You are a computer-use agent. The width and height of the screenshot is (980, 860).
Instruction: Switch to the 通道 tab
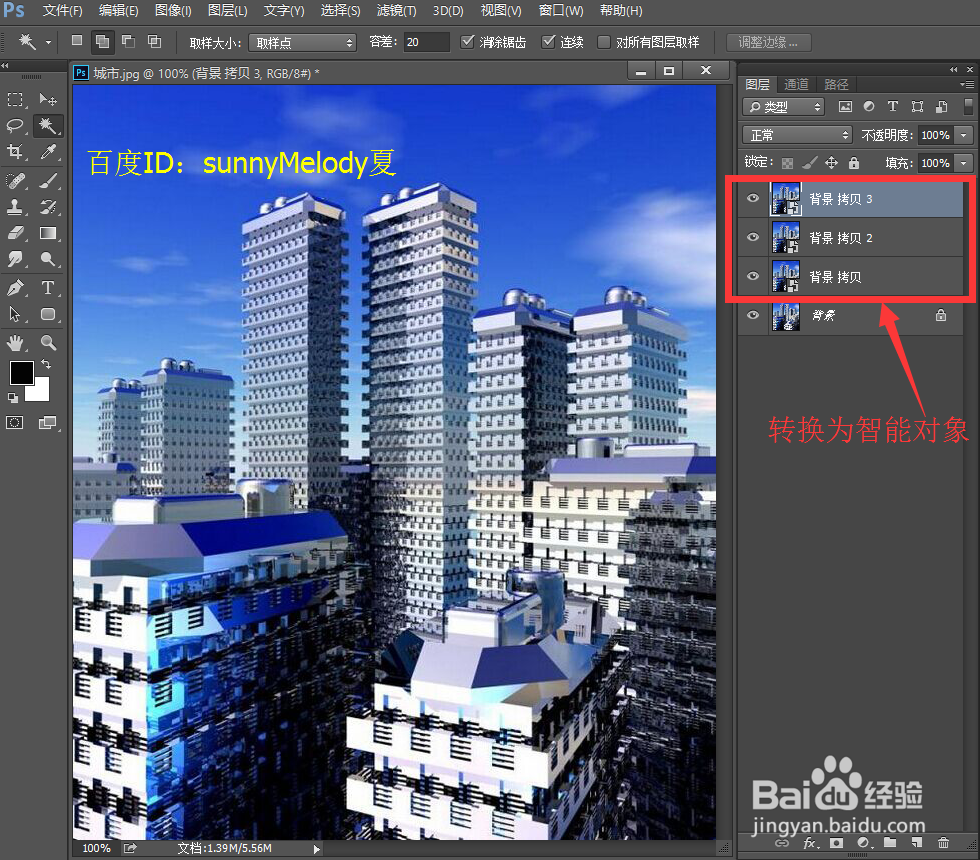[796, 84]
